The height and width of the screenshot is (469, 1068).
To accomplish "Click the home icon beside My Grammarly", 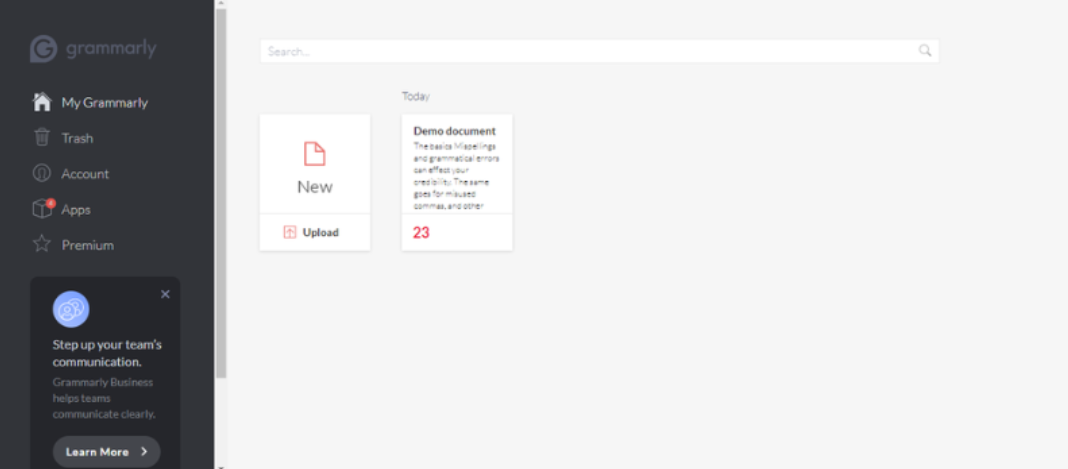I will pos(42,102).
